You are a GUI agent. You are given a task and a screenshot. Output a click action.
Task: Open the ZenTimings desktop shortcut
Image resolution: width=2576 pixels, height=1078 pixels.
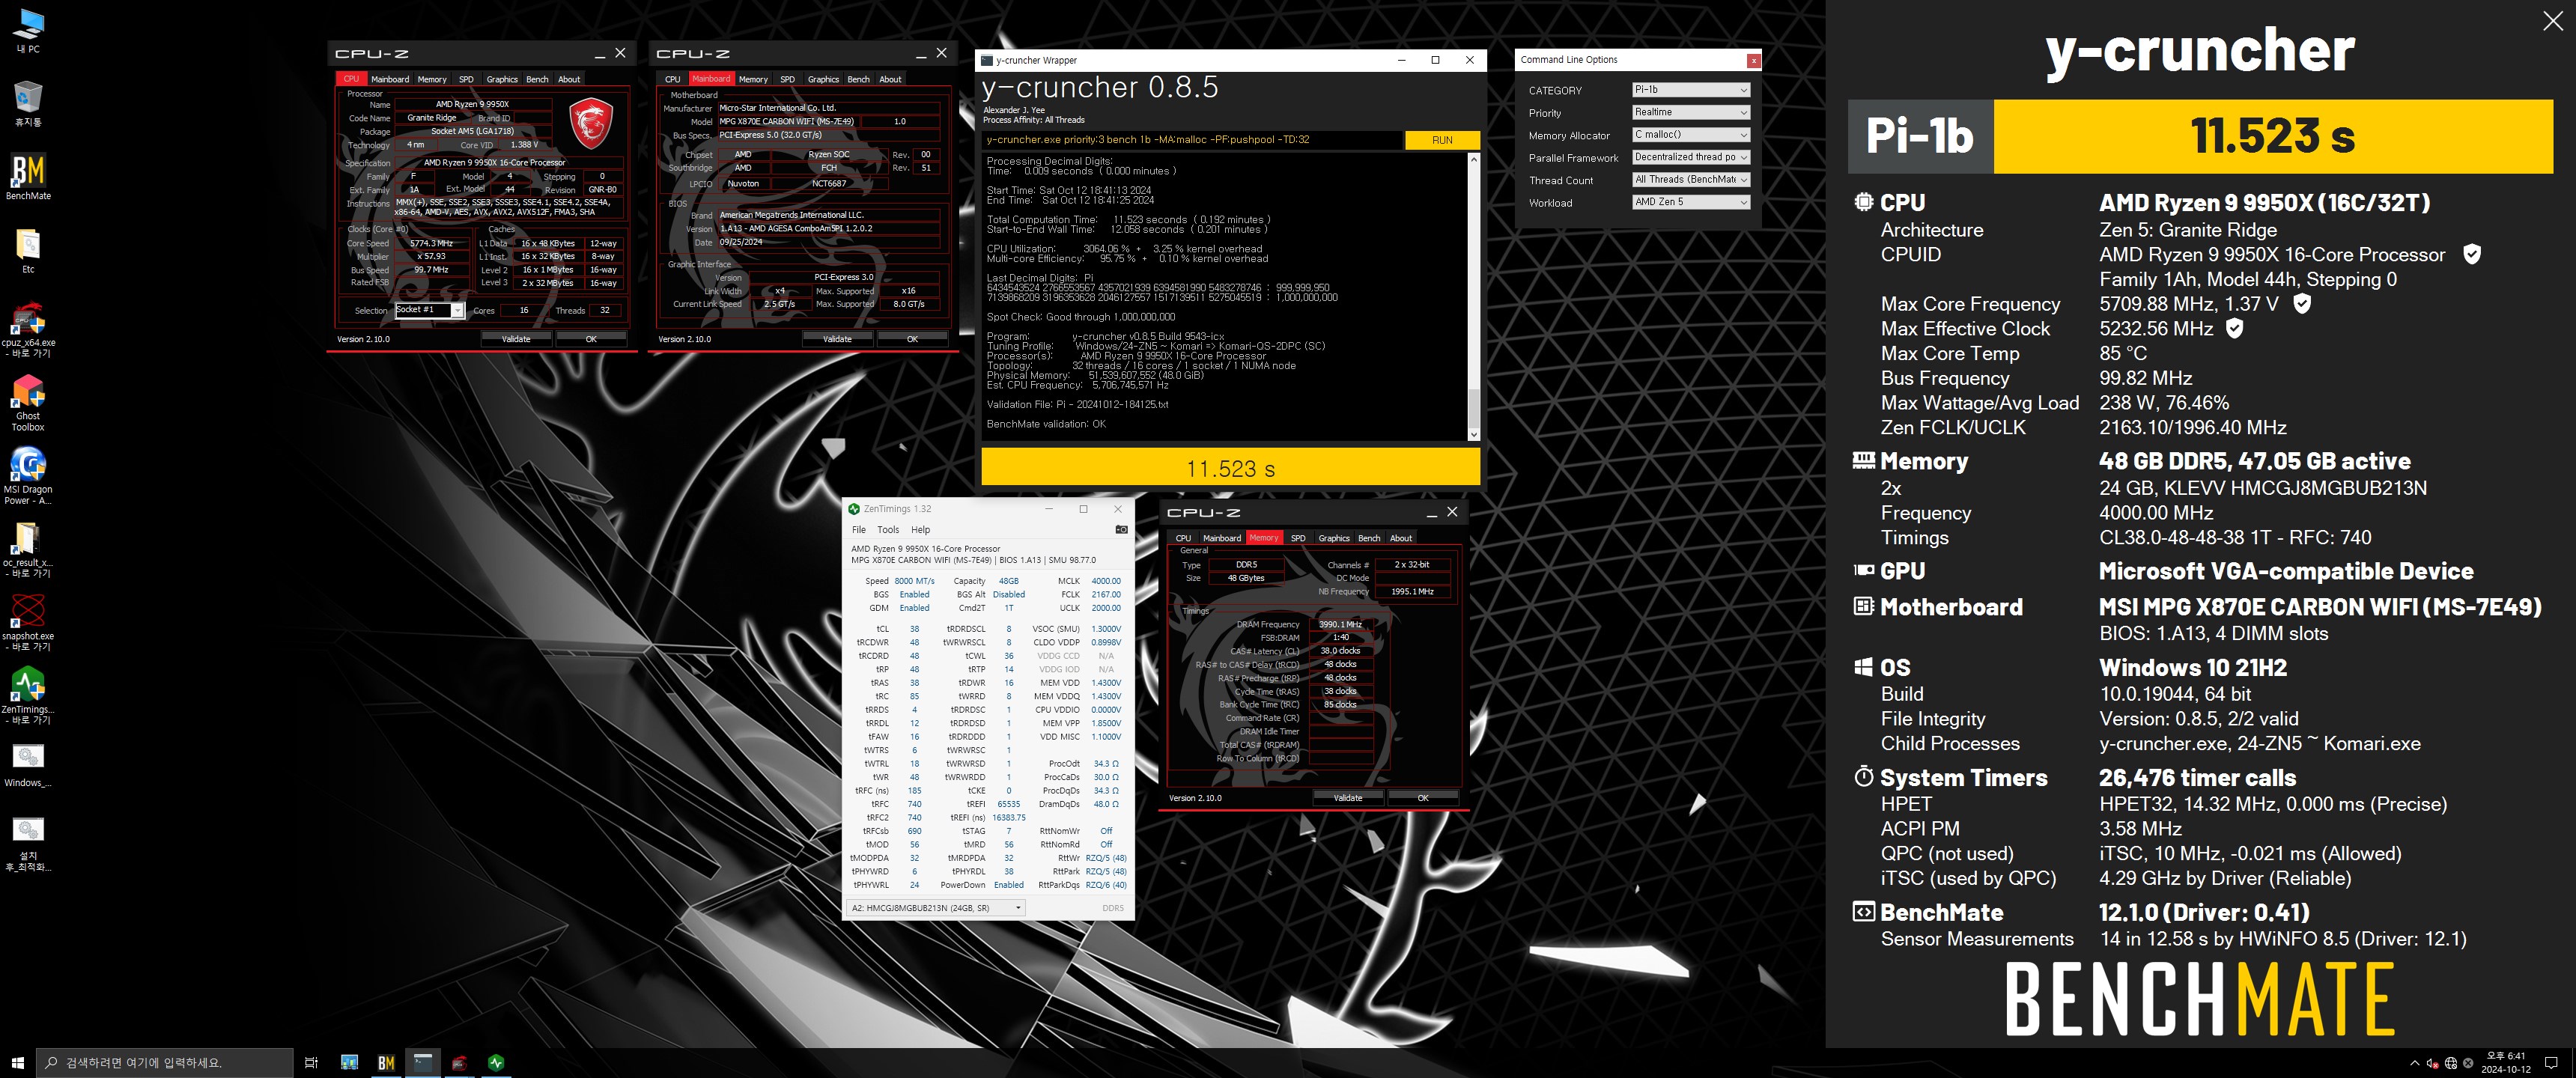pyautogui.click(x=28, y=695)
